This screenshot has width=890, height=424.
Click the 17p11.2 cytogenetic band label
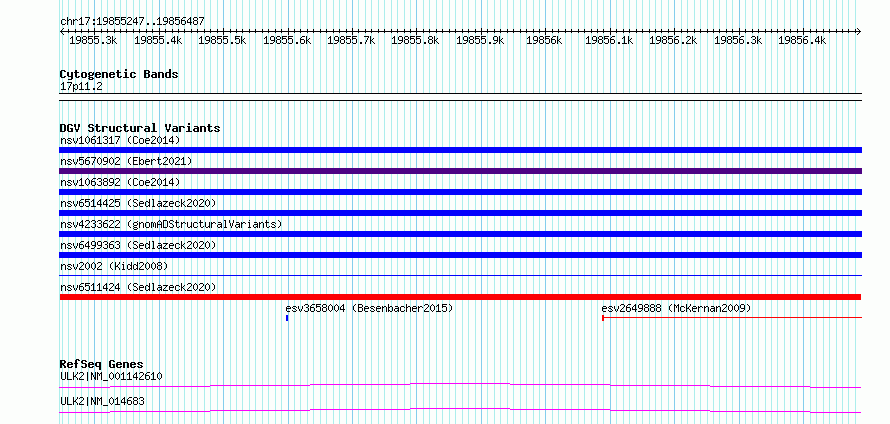click(x=81, y=87)
